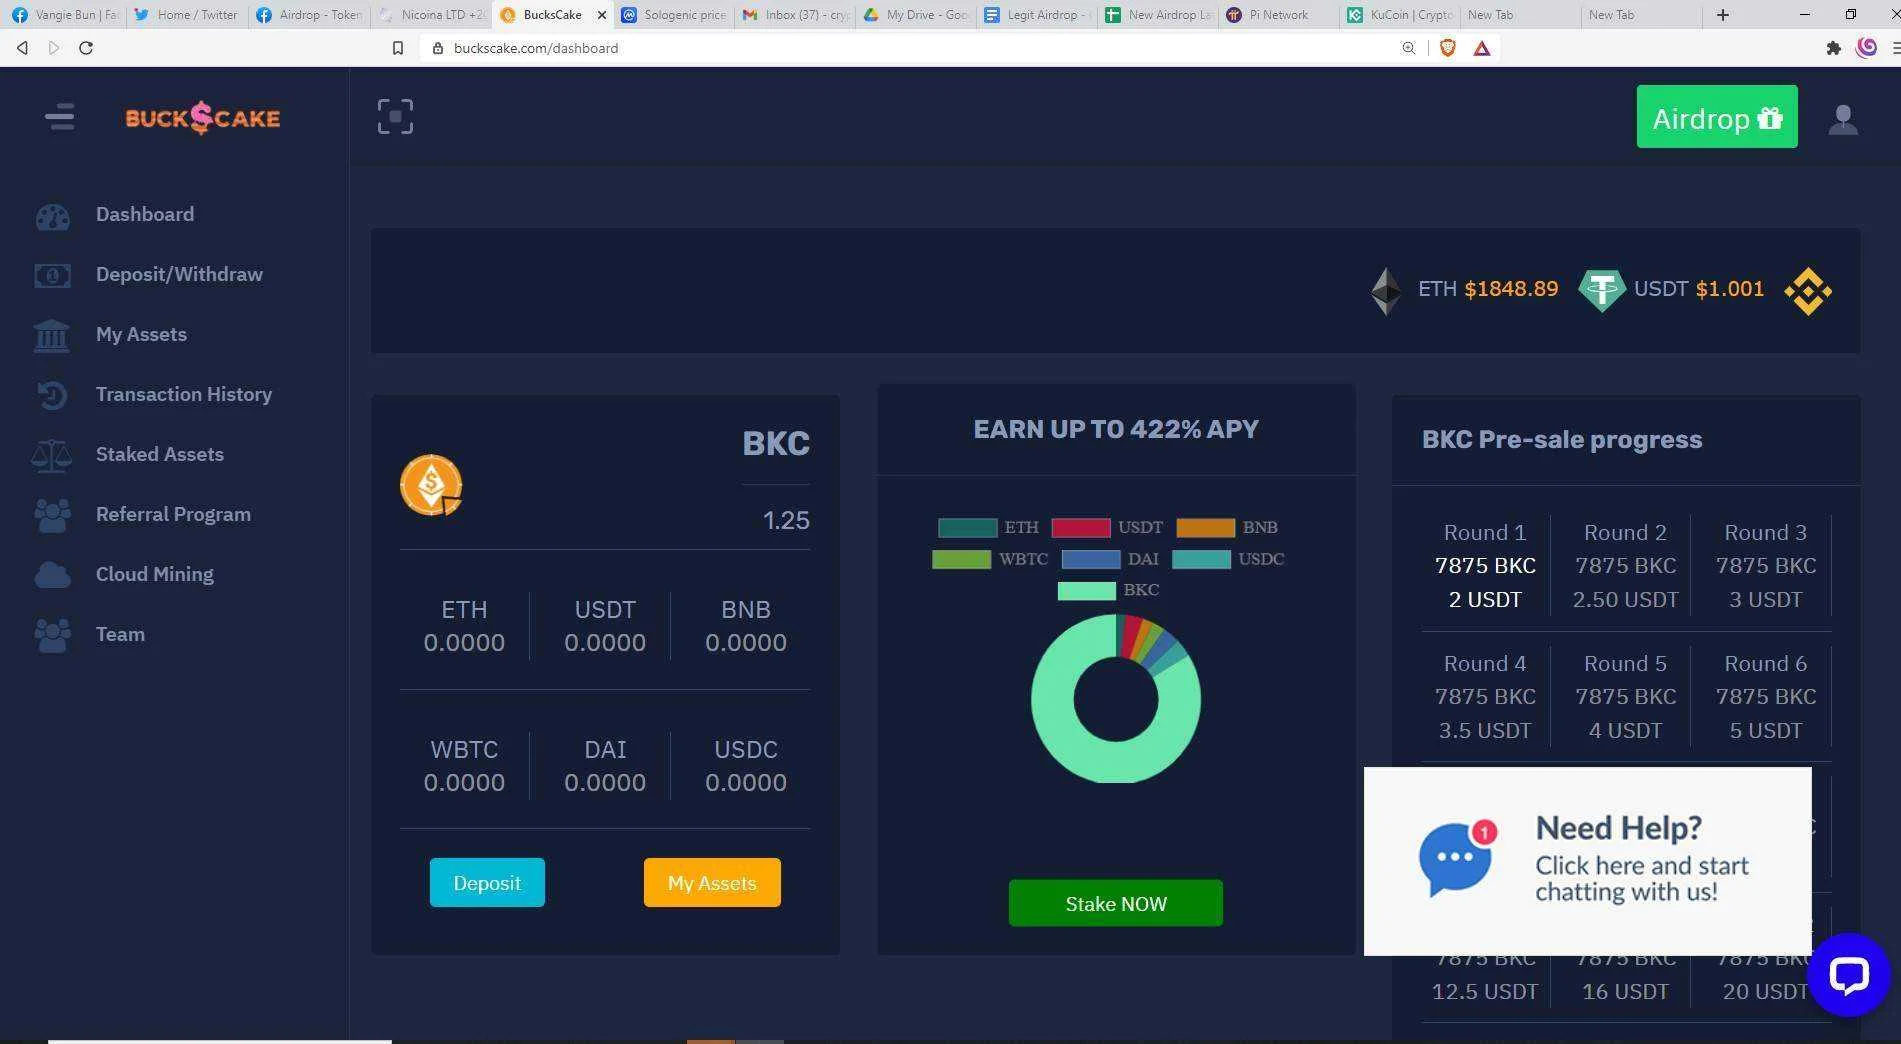Click the Brave Rewards triangle icon
The height and width of the screenshot is (1044, 1901).
(1482, 48)
